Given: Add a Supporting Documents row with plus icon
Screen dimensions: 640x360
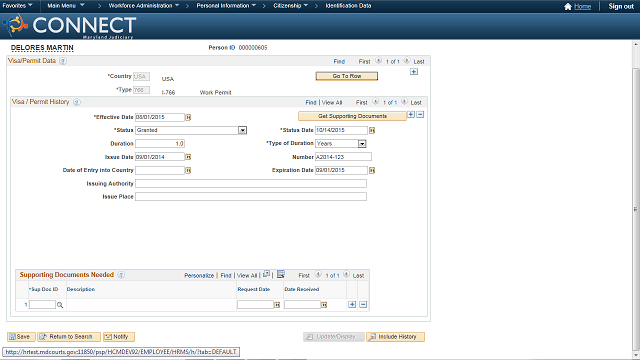Looking at the screenshot, I should [352, 304].
